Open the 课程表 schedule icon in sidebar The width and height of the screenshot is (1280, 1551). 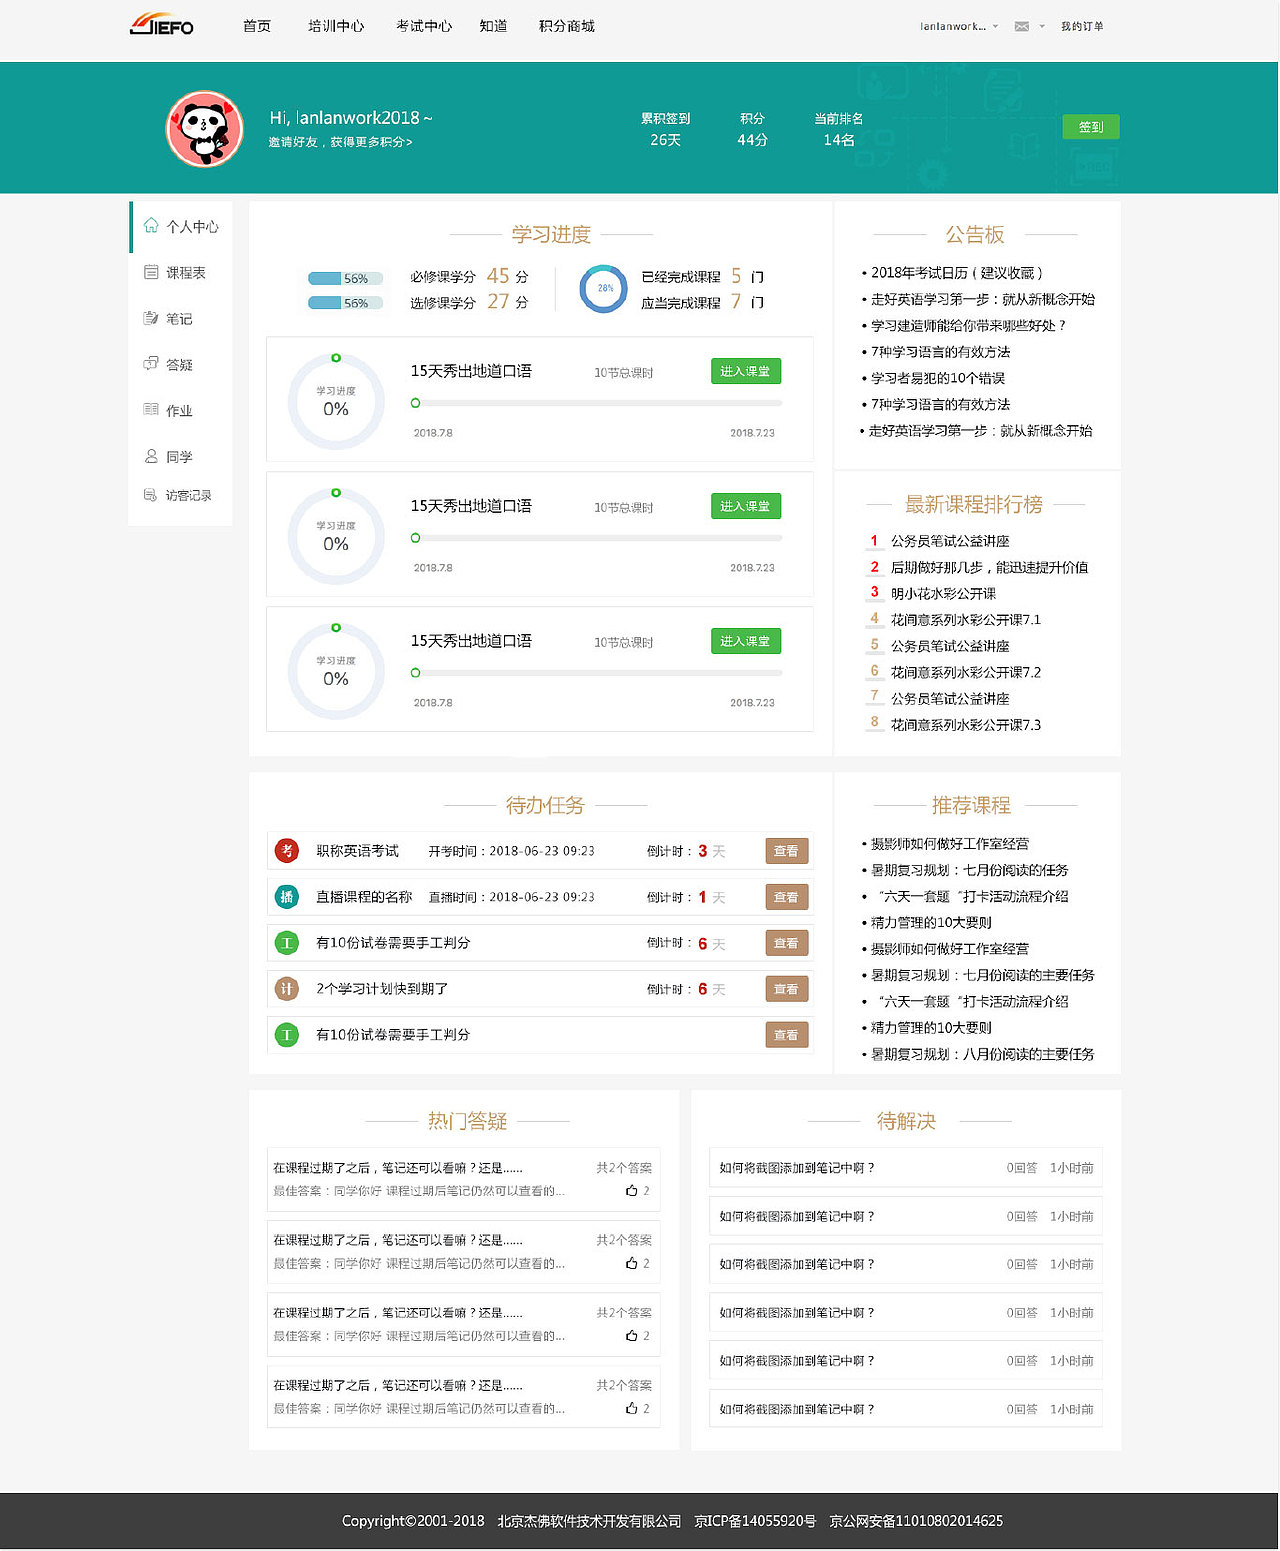(x=151, y=272)
